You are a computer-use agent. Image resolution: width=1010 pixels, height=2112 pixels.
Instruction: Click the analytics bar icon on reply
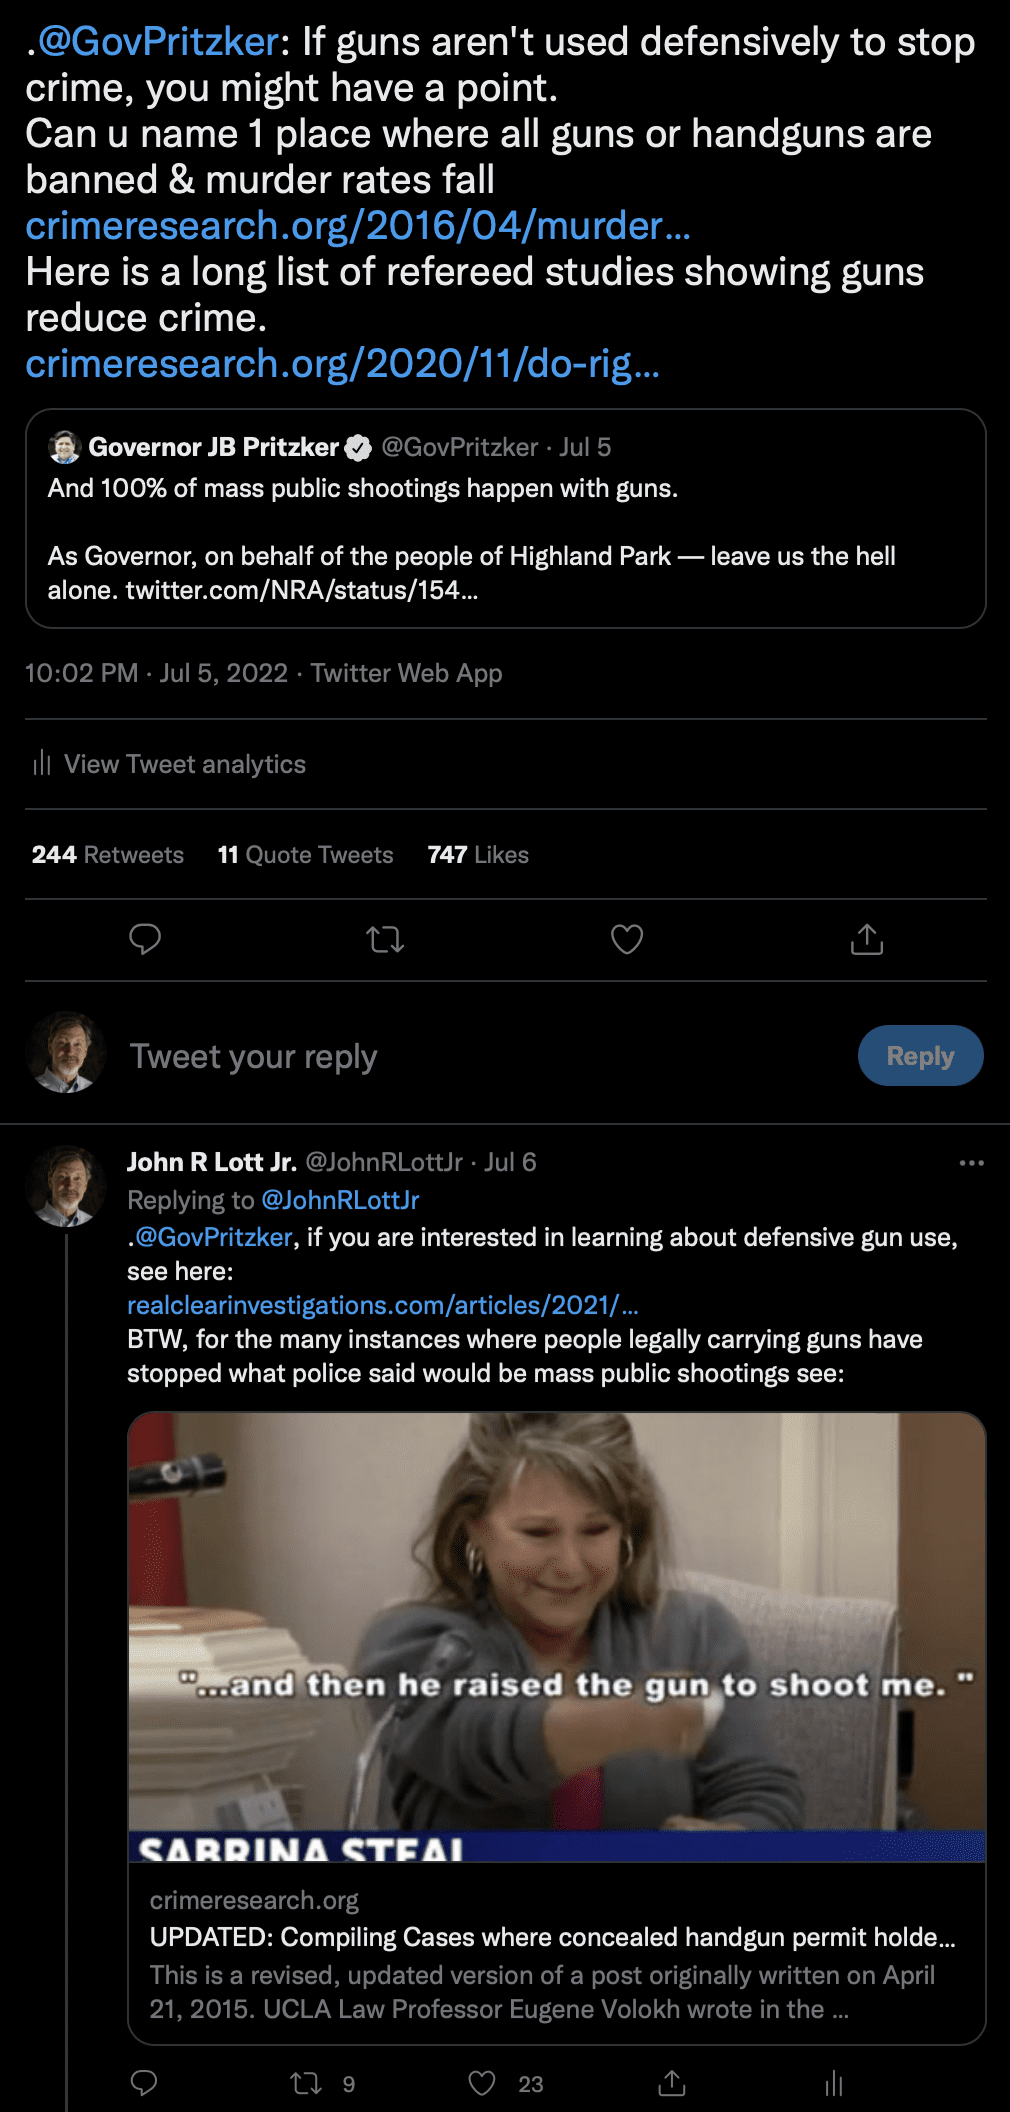834,2083
